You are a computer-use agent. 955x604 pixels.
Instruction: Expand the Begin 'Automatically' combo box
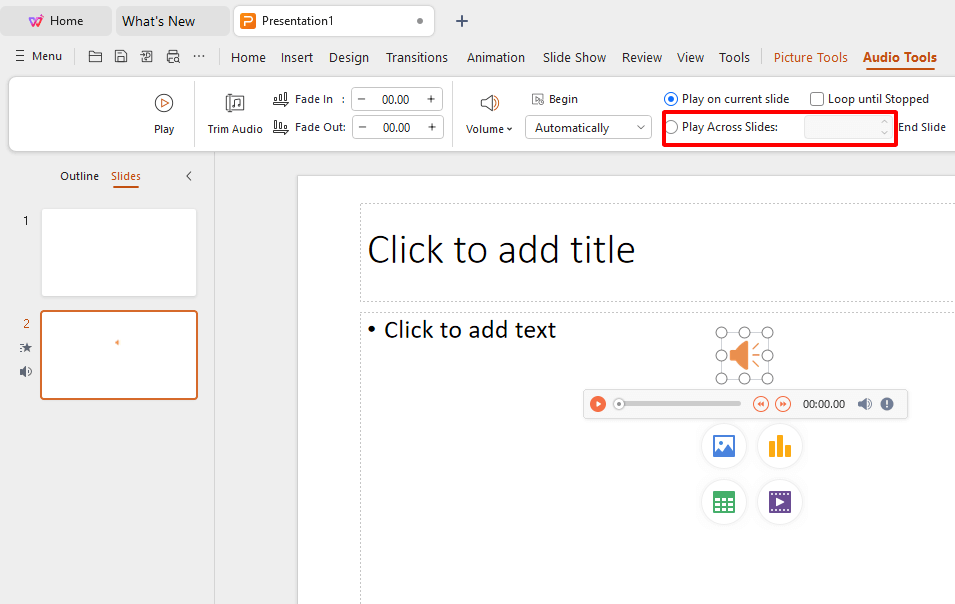tap(588, 128)
